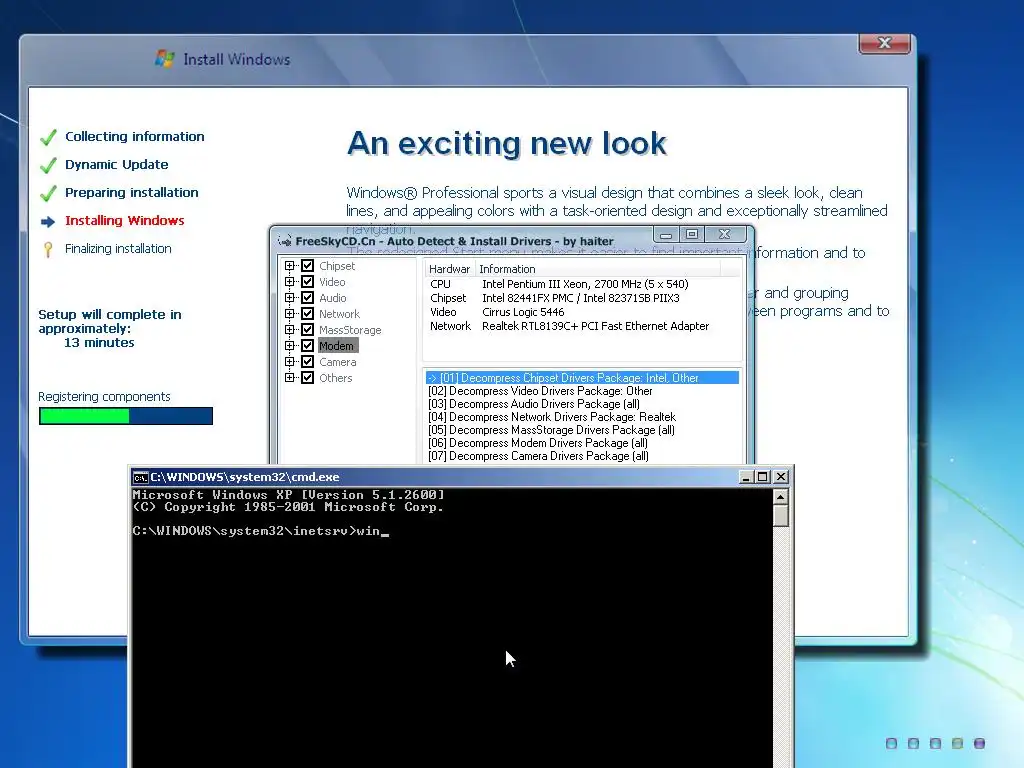Image resolution: width=1024 pixels, height=768 pixels.
Task: Click the cmd.exe scrollbar up arrow
Action: [x=780, y=497]
